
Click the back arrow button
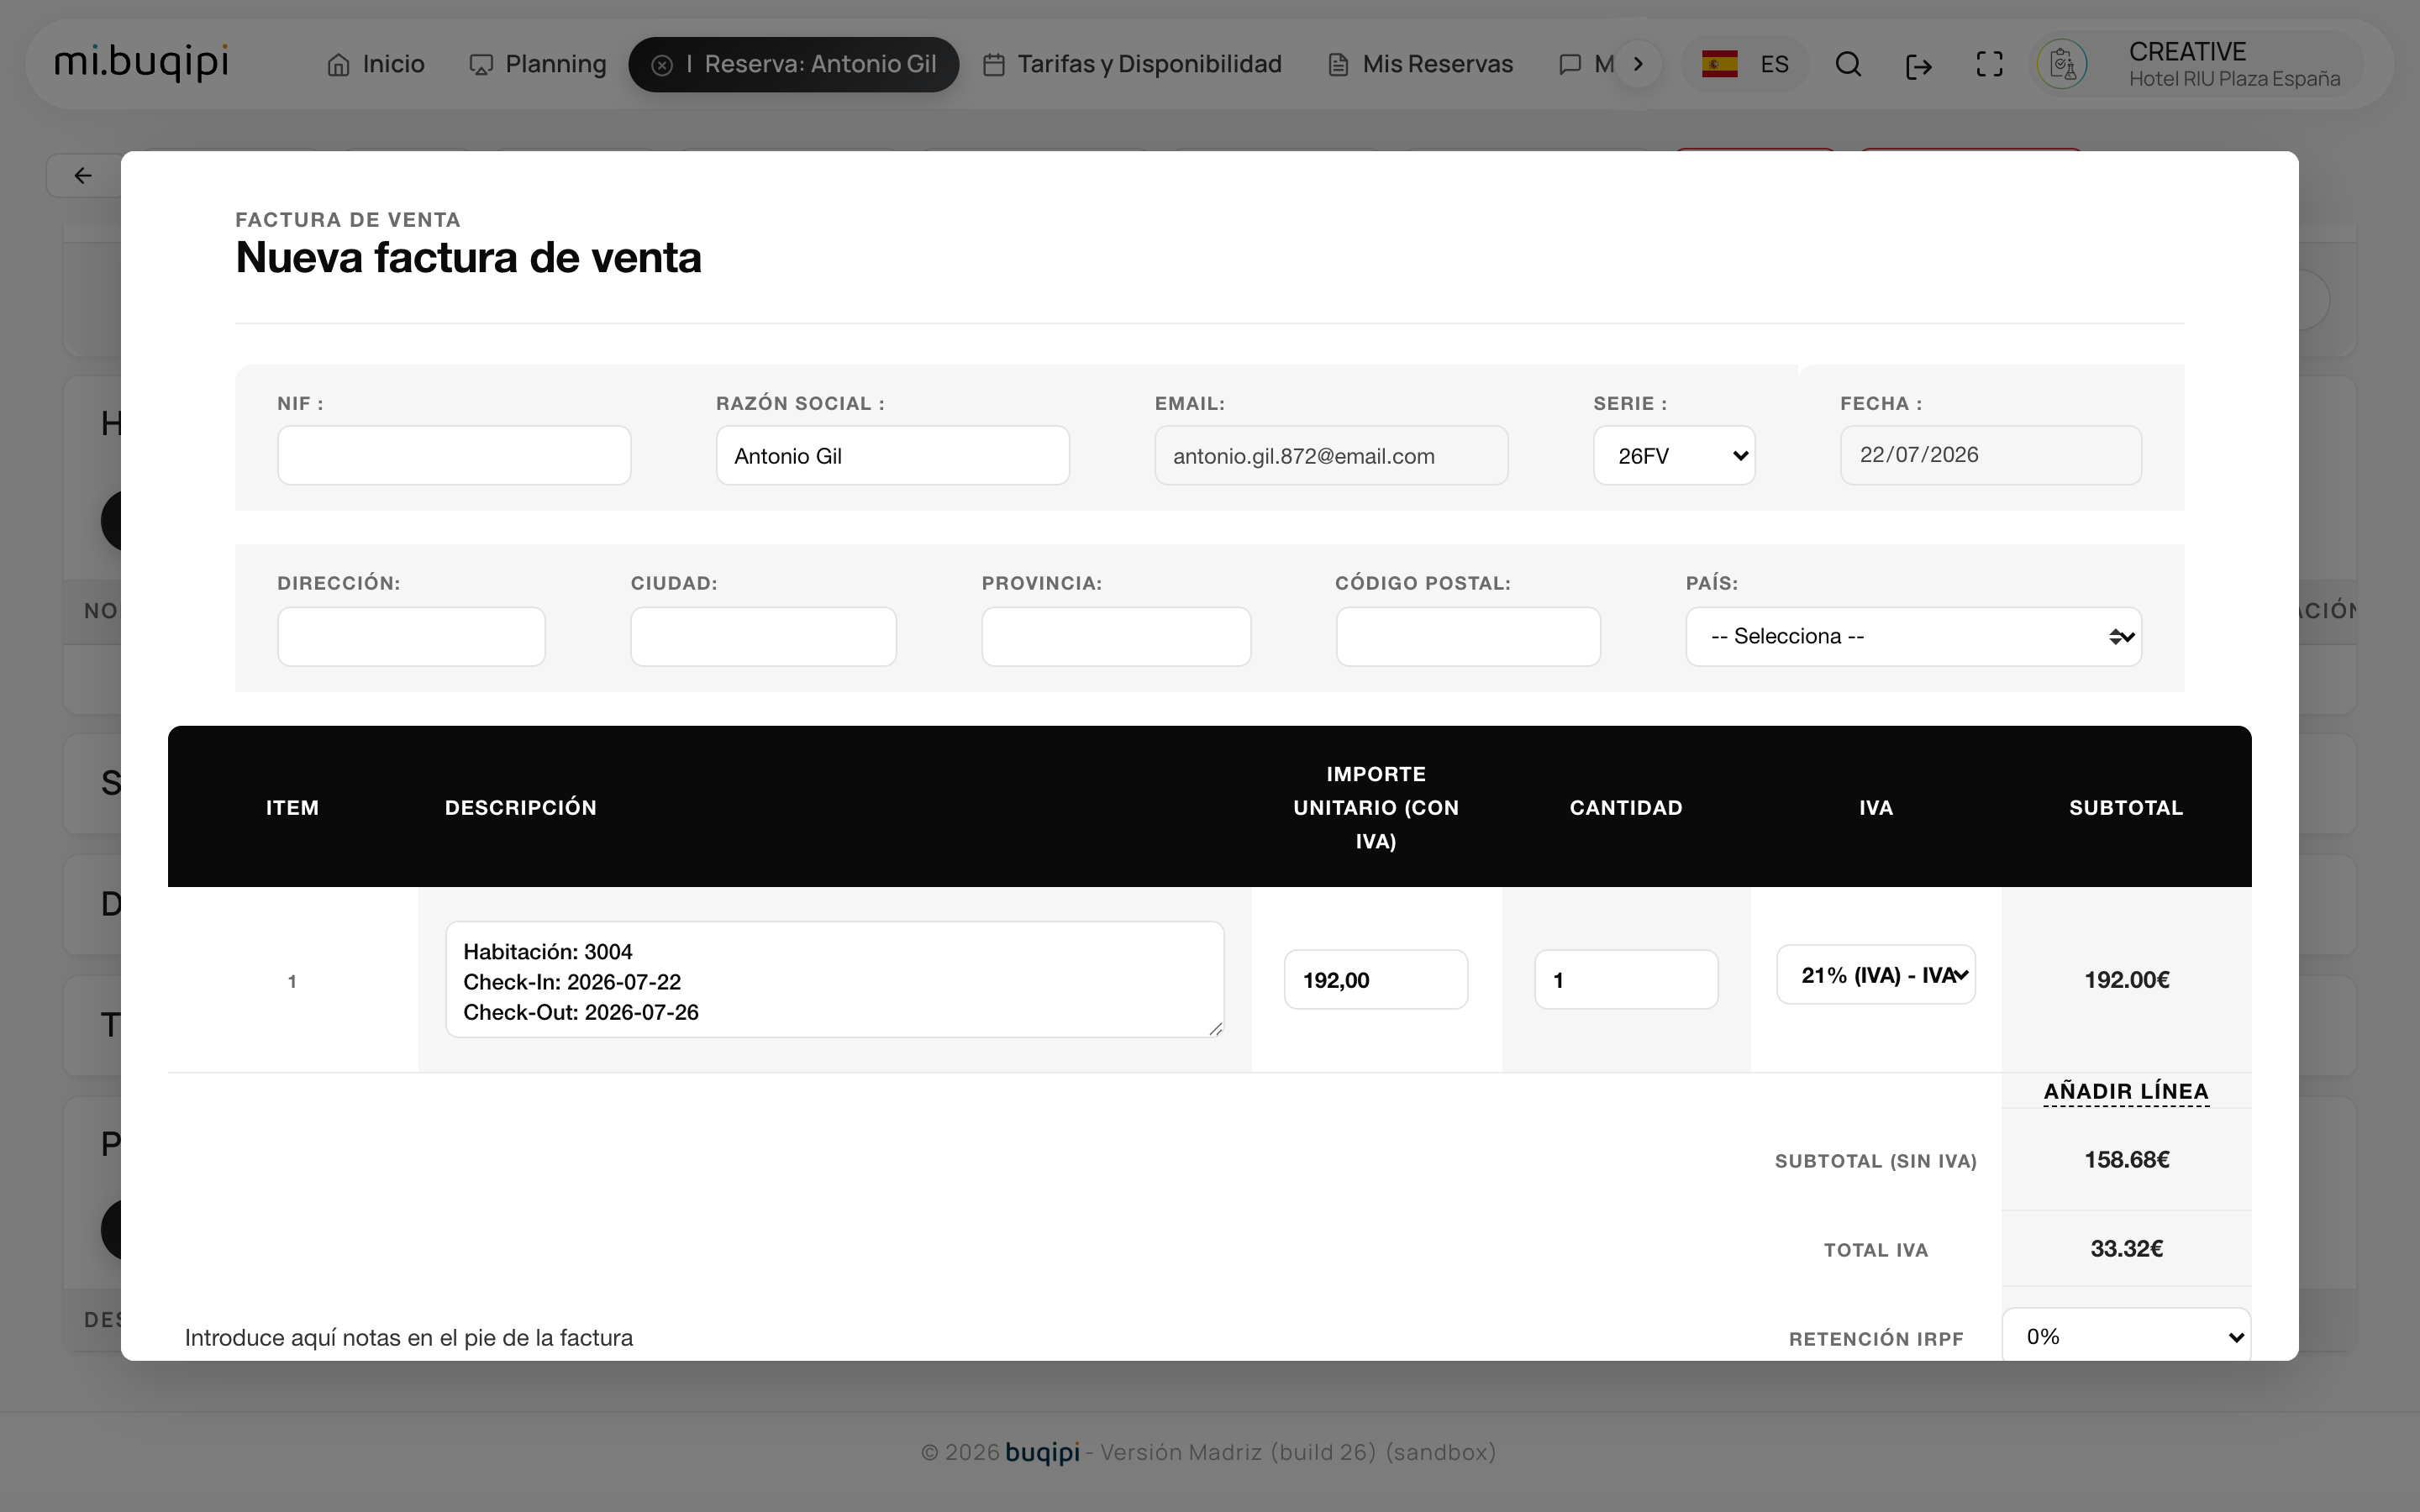click(x=83, y=176)
